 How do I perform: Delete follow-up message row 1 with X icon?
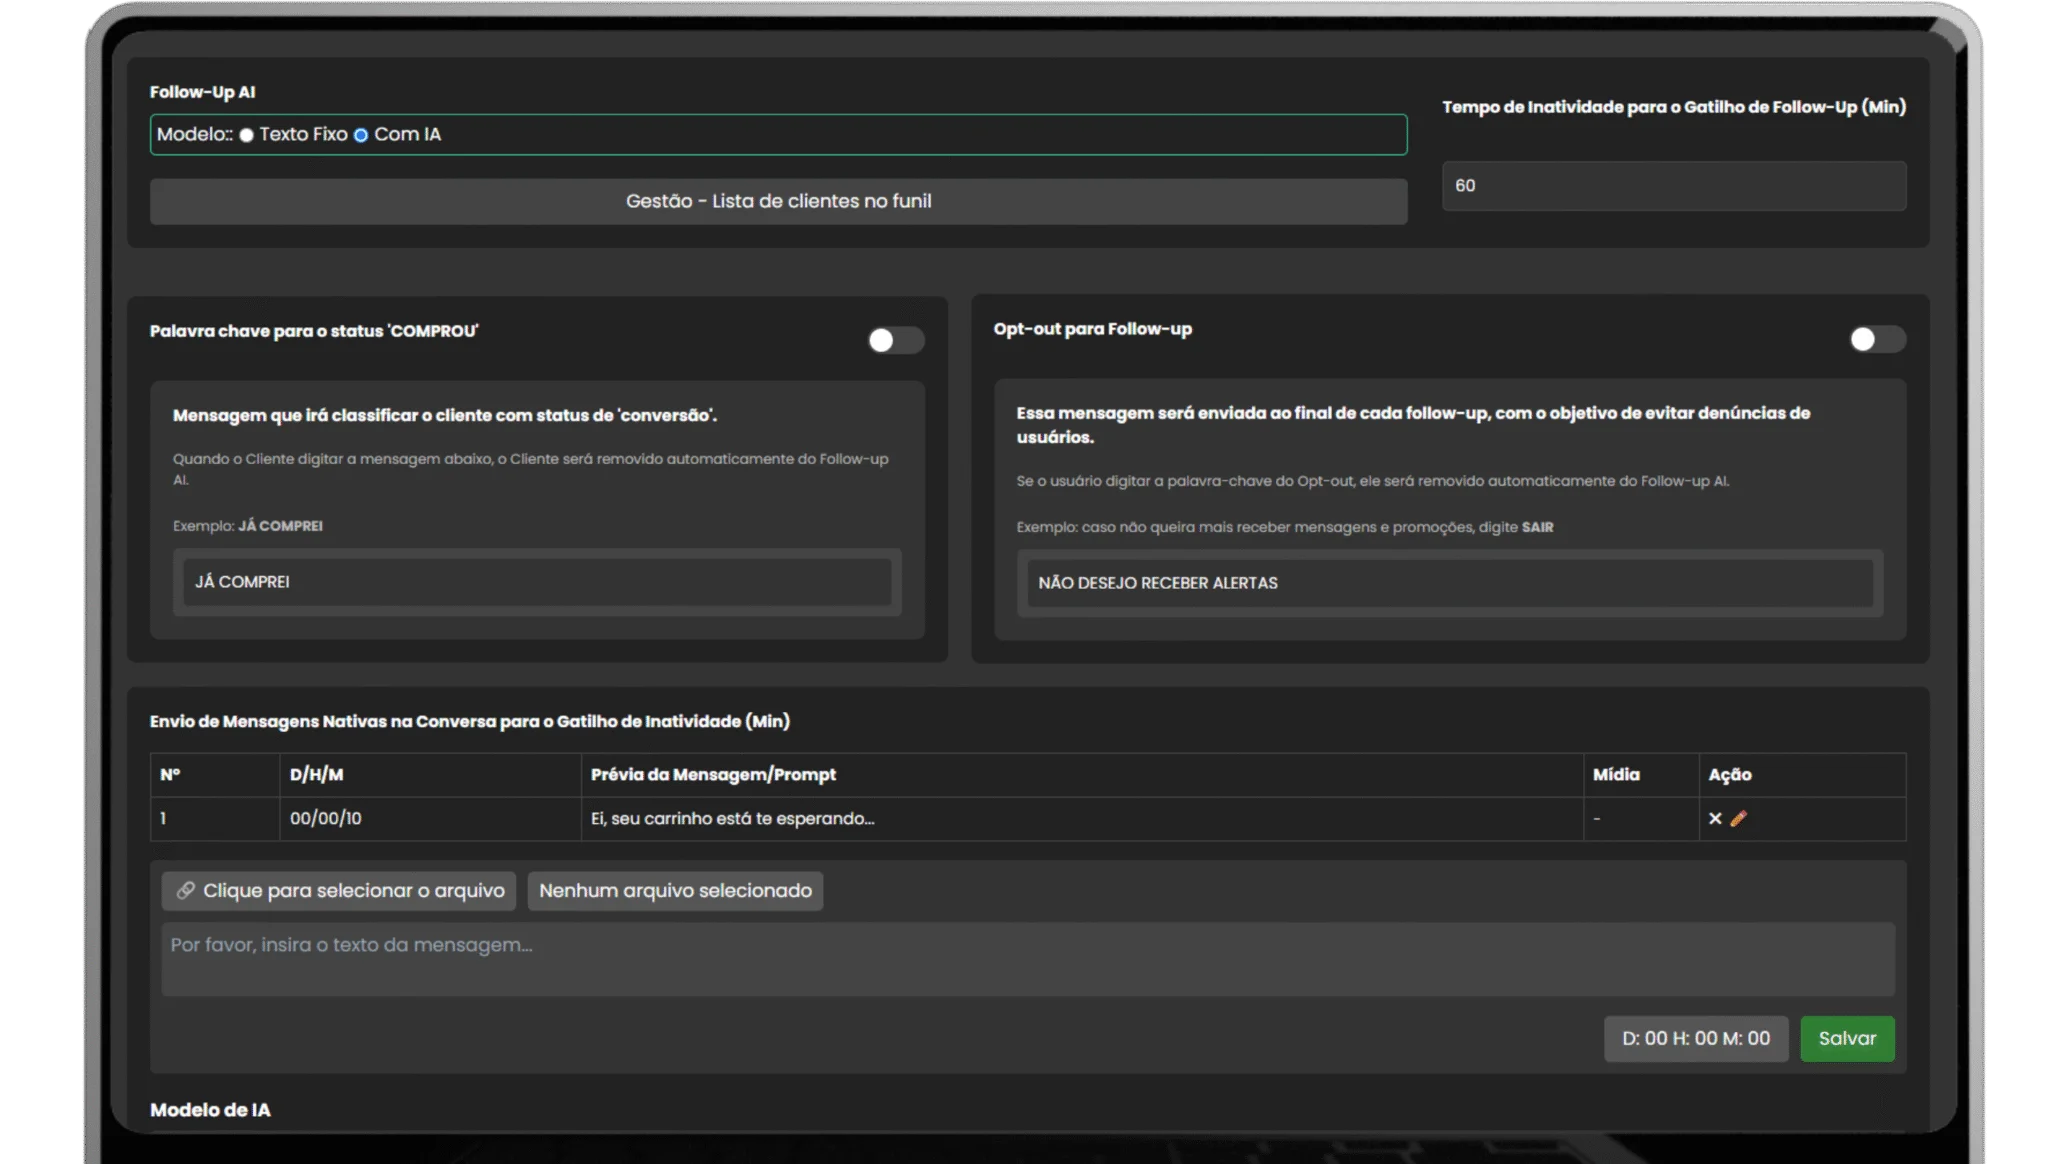pos(1715,818)
